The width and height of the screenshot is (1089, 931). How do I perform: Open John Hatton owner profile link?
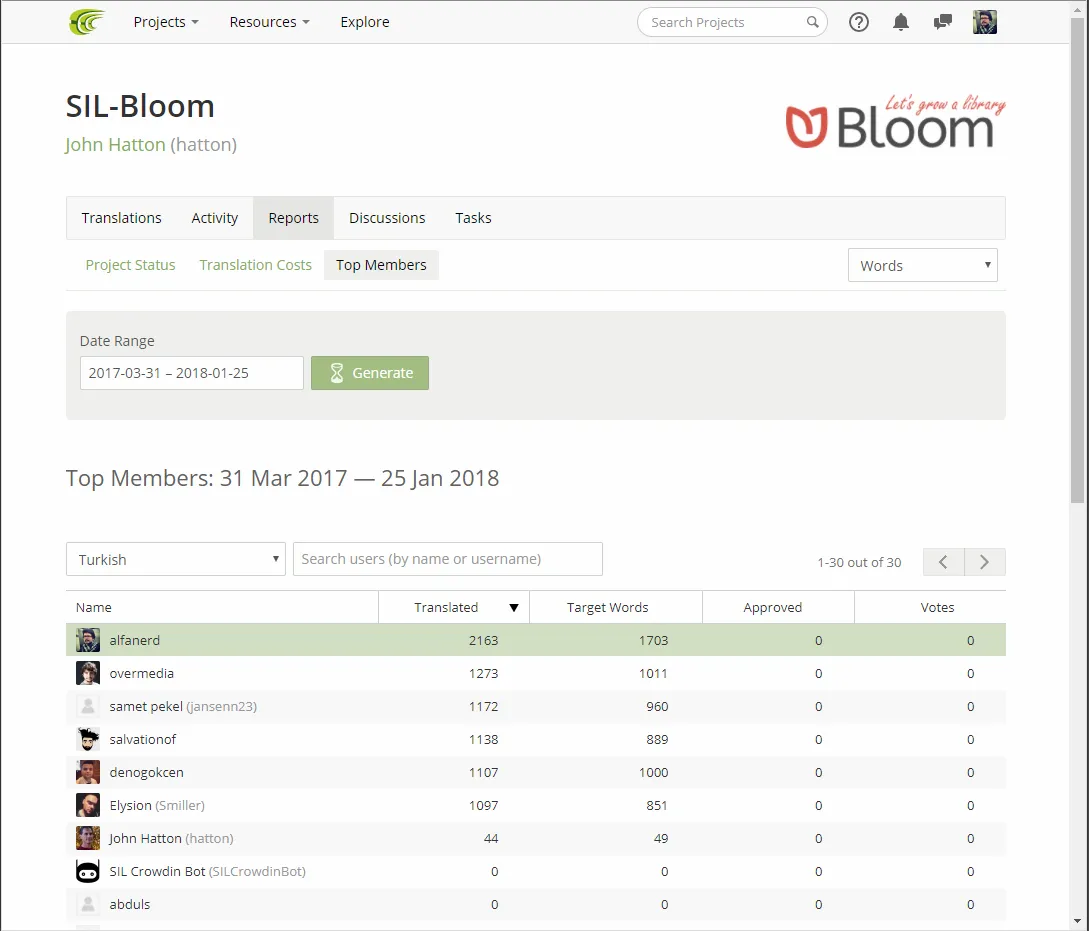(115, 144)
